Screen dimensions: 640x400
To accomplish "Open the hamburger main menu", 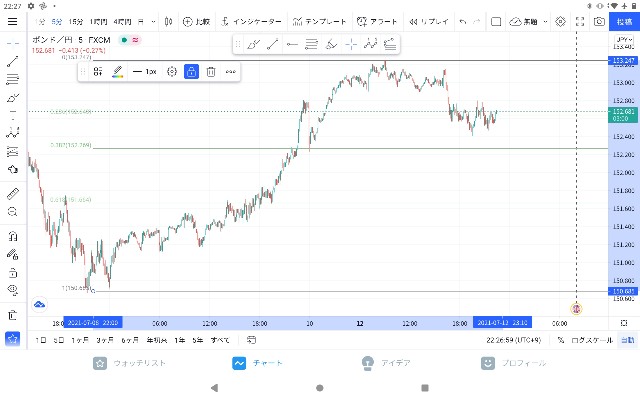I will [x=13, y=21].
